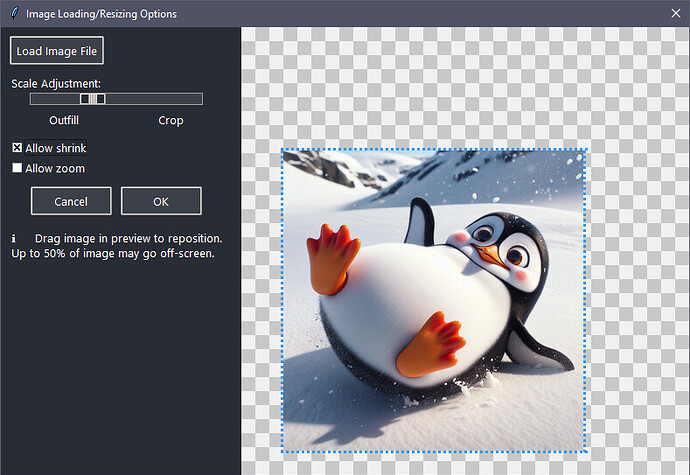
Task: Click the Scale Adjustment slider handle
Action: pyautogui.click(x=92, y=99)
